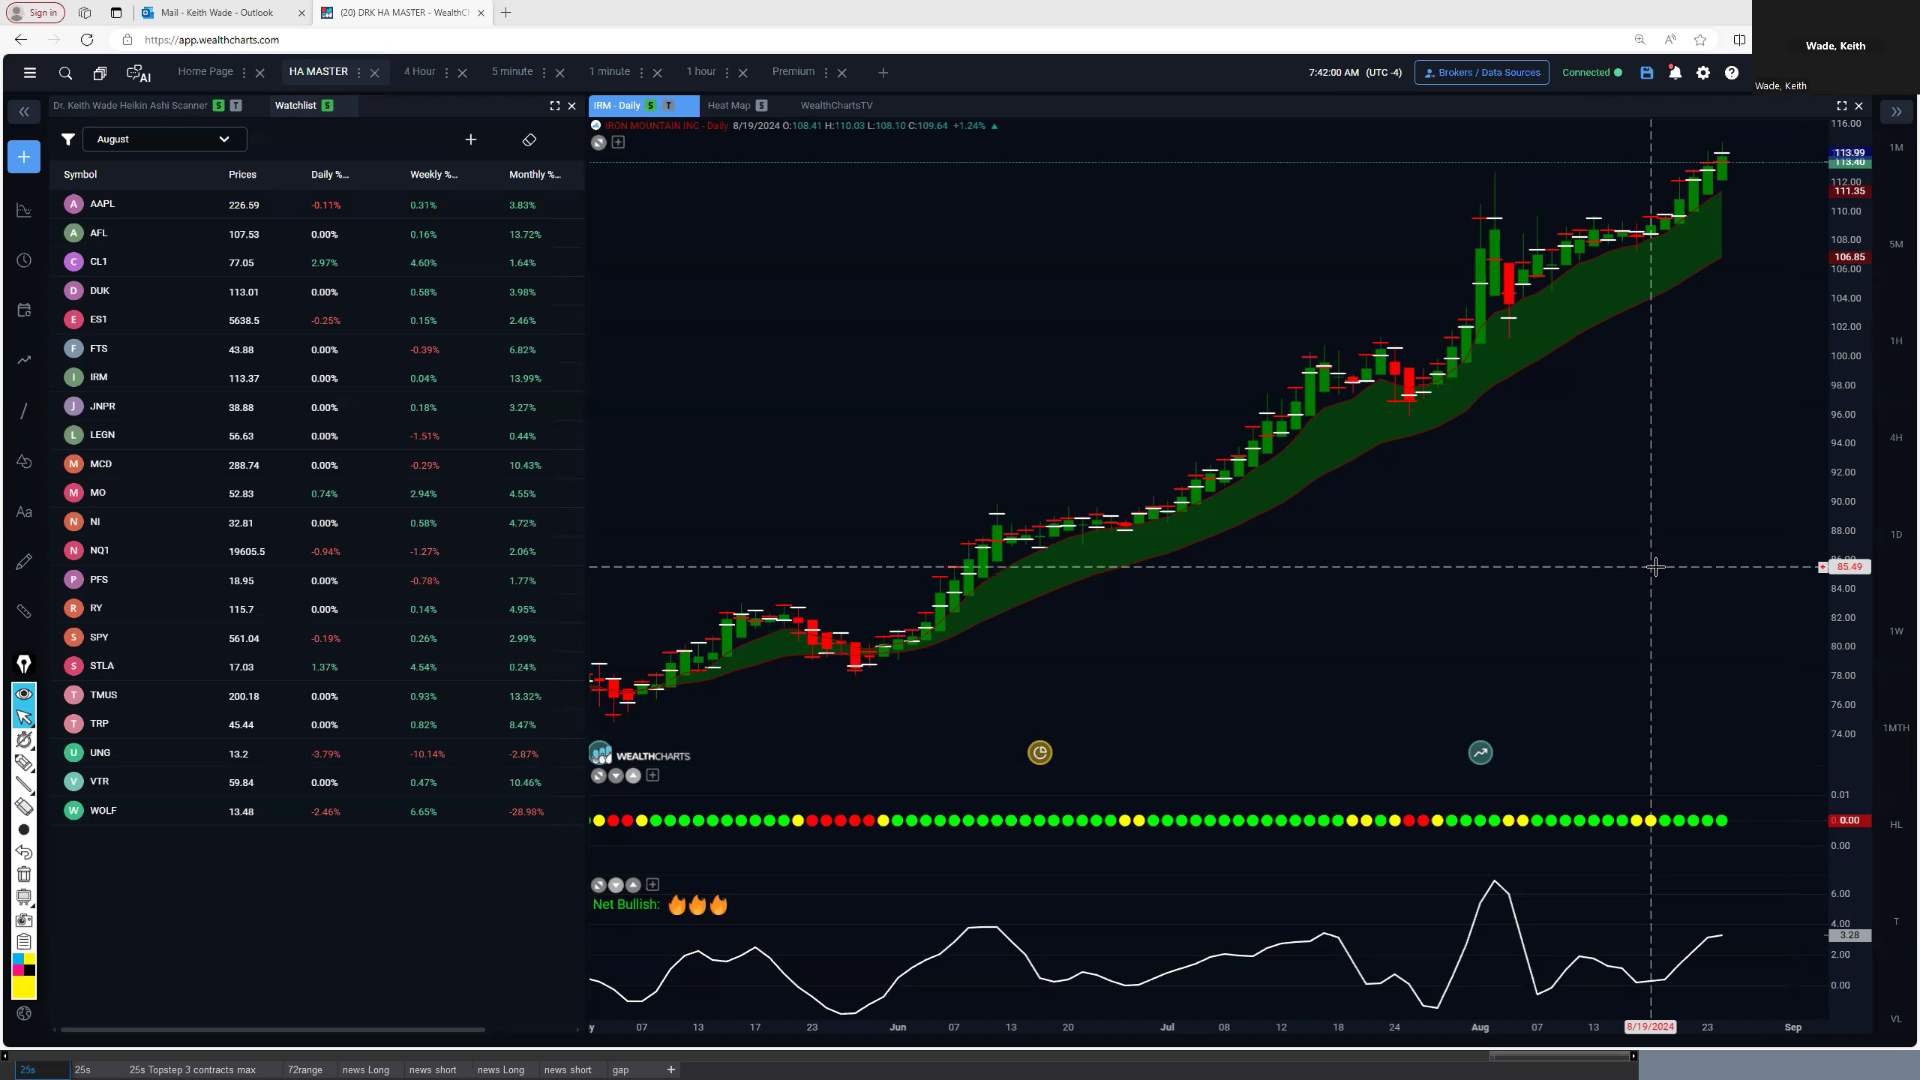This screenshot has height=1080, width=1920.
Task: Open the WealthChartsTV tab
Action: tap(836, 106)
